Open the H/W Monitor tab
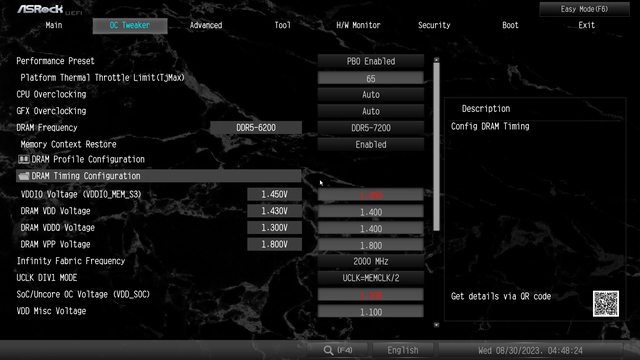The image size is (640, 360). pos(358,25)
